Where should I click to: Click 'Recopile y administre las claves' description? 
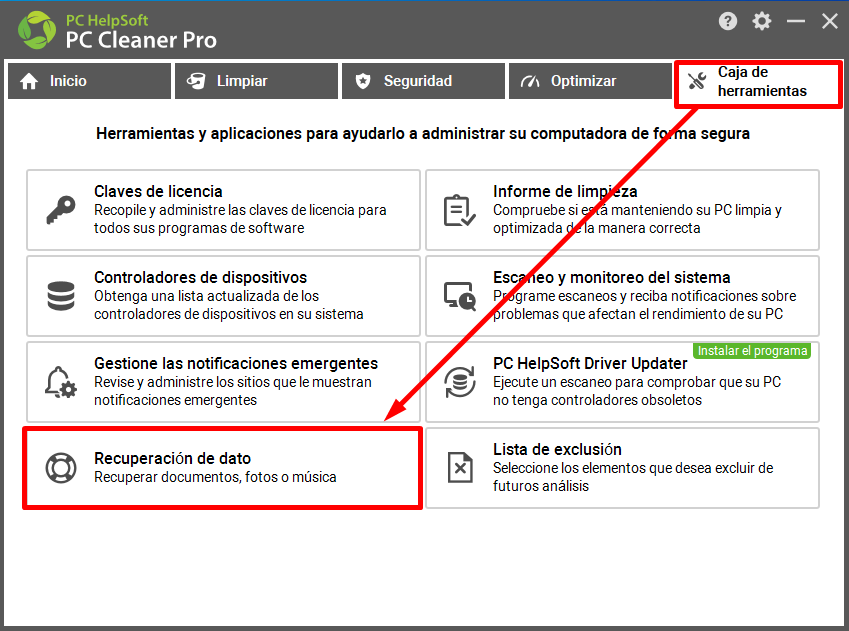[x=240, y=219]
